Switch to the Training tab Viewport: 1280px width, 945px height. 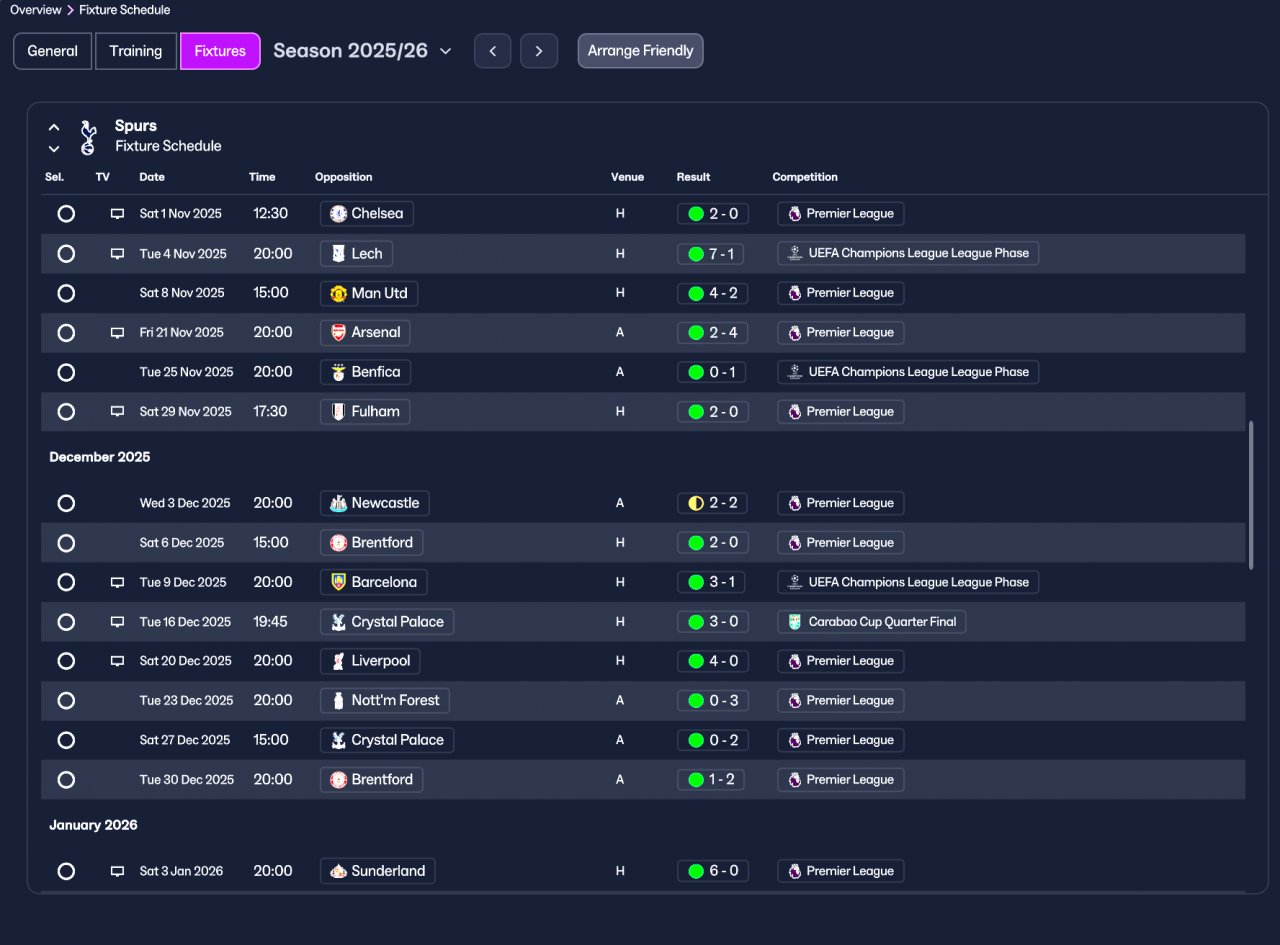pos(136,51)
